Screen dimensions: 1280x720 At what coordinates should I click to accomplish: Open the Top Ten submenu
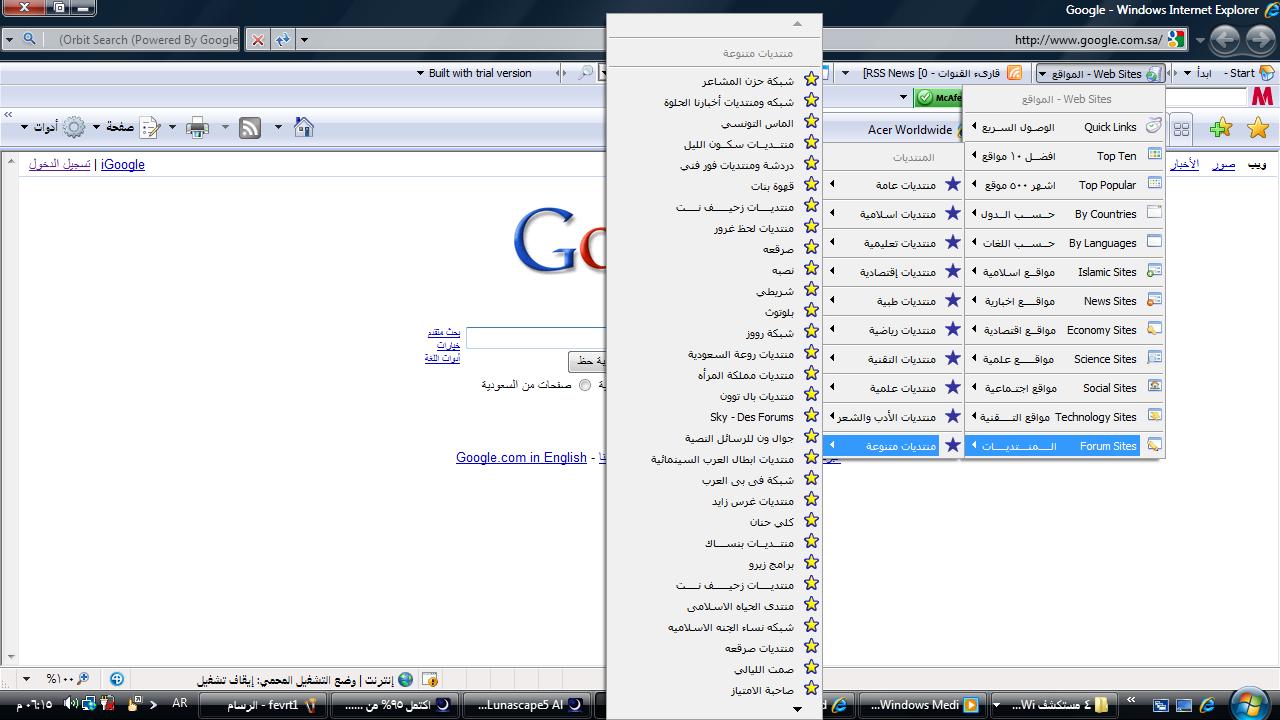tap(1065, 156)
